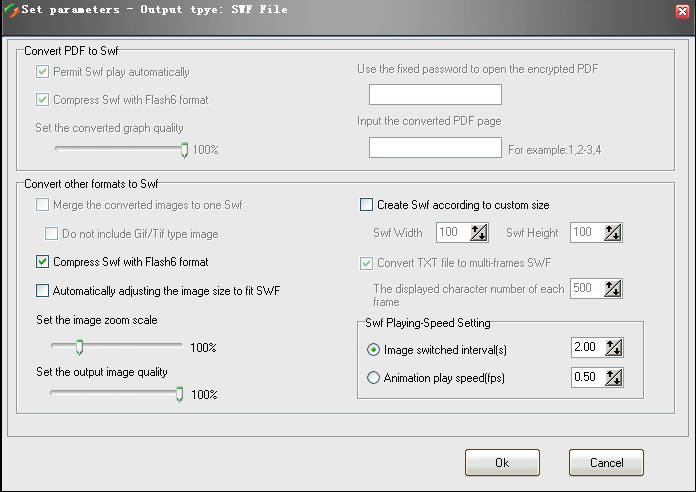
Task: Click the spinner beside Swf Width
Action: (x=479, y=233)
